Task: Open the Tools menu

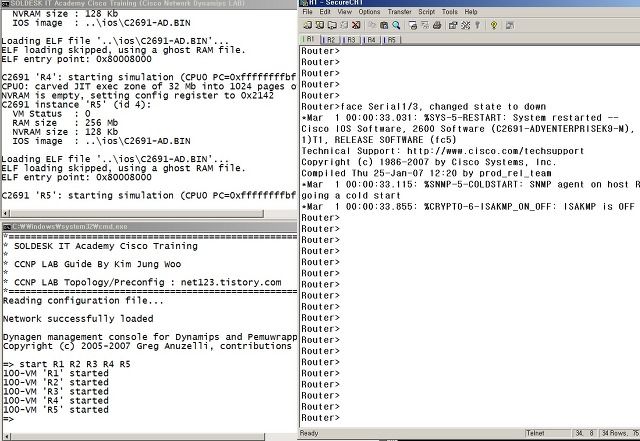Action: coord(450,12)
